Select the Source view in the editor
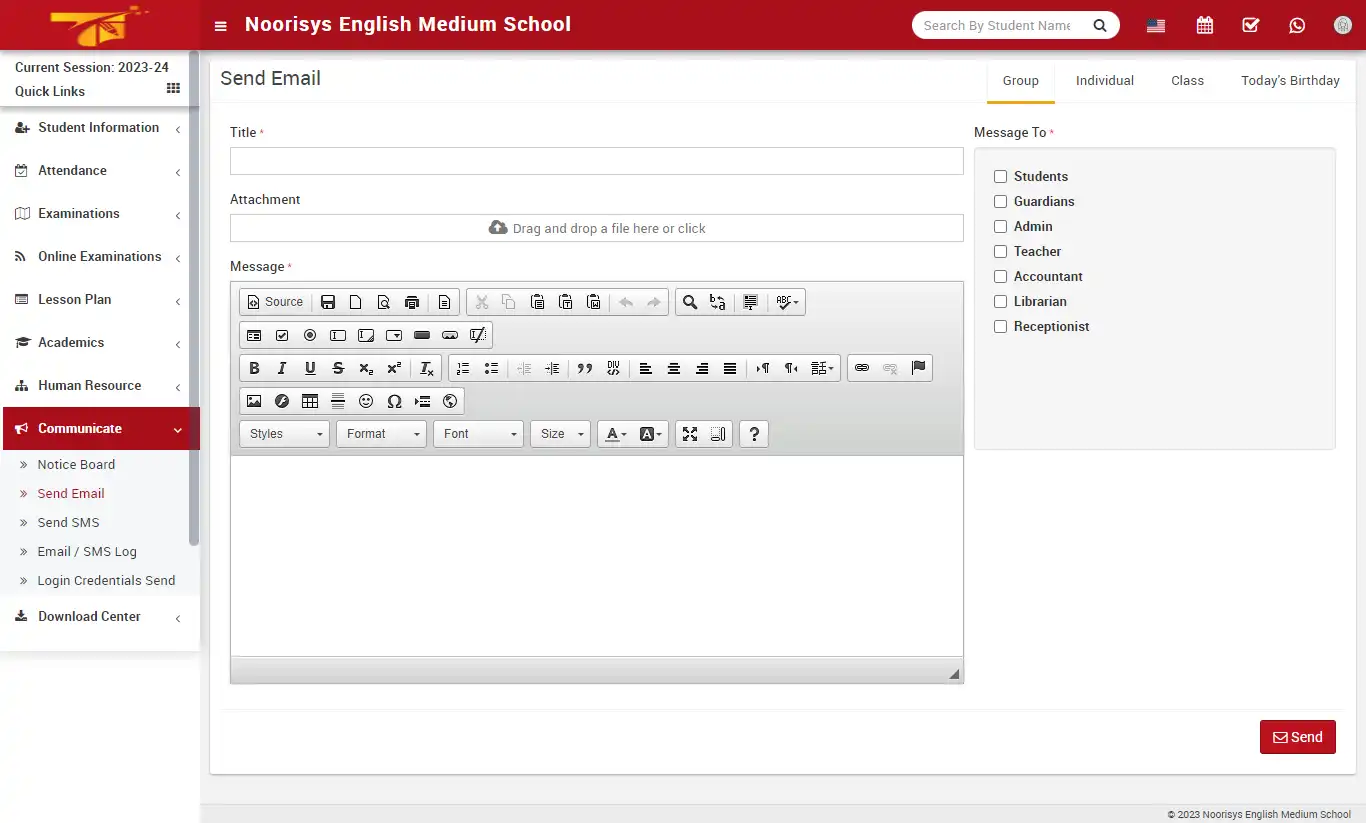The width and height of the screenshot is (1366, 823). [274, 301]
